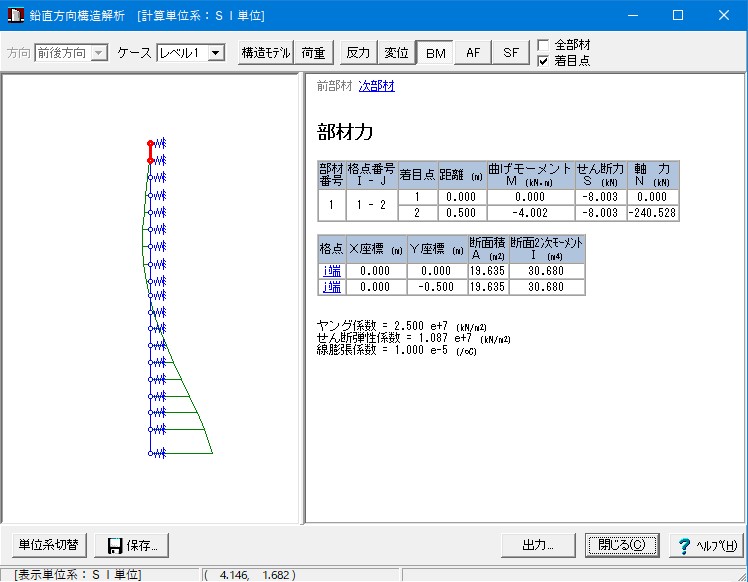Click the bottom node of the model
748x582 pixels.
tap(150, 453)
